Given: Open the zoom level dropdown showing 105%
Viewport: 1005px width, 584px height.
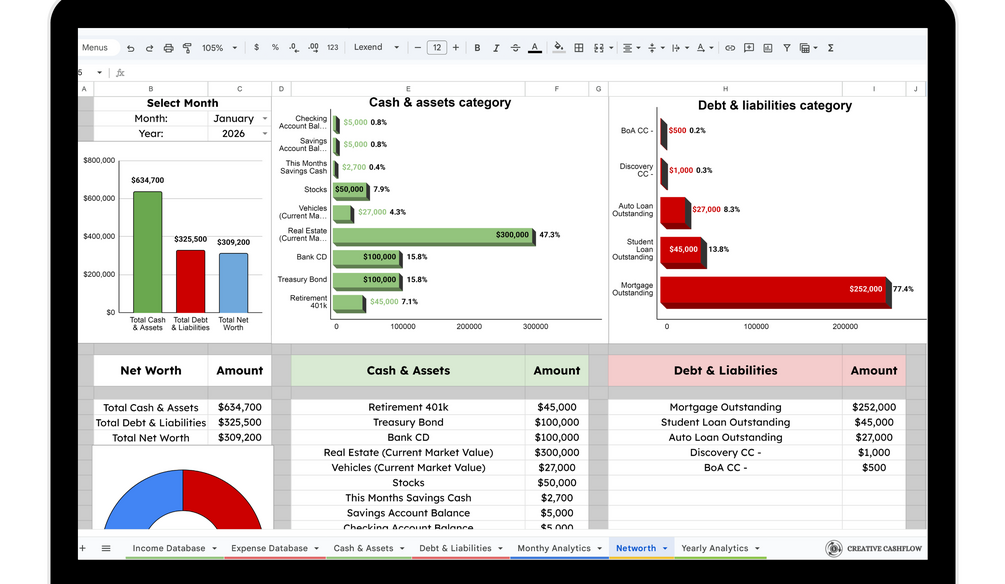Looking at the screenshot, I should coord(219,48).
